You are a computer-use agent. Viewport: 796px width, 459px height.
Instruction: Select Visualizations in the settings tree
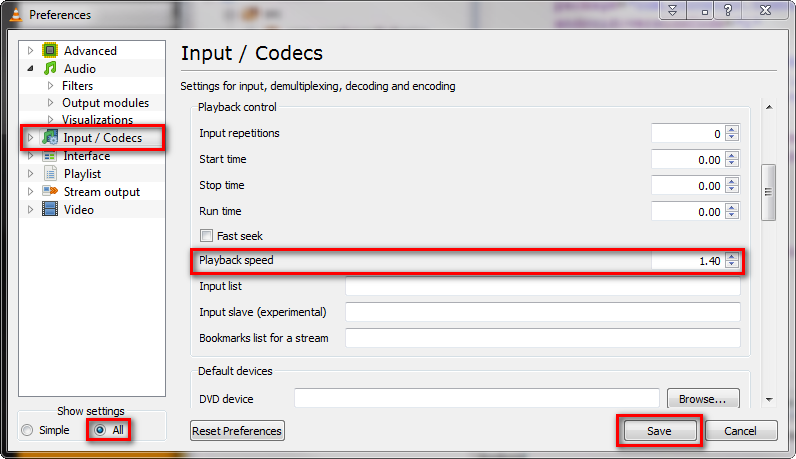[x=97, y=120]
